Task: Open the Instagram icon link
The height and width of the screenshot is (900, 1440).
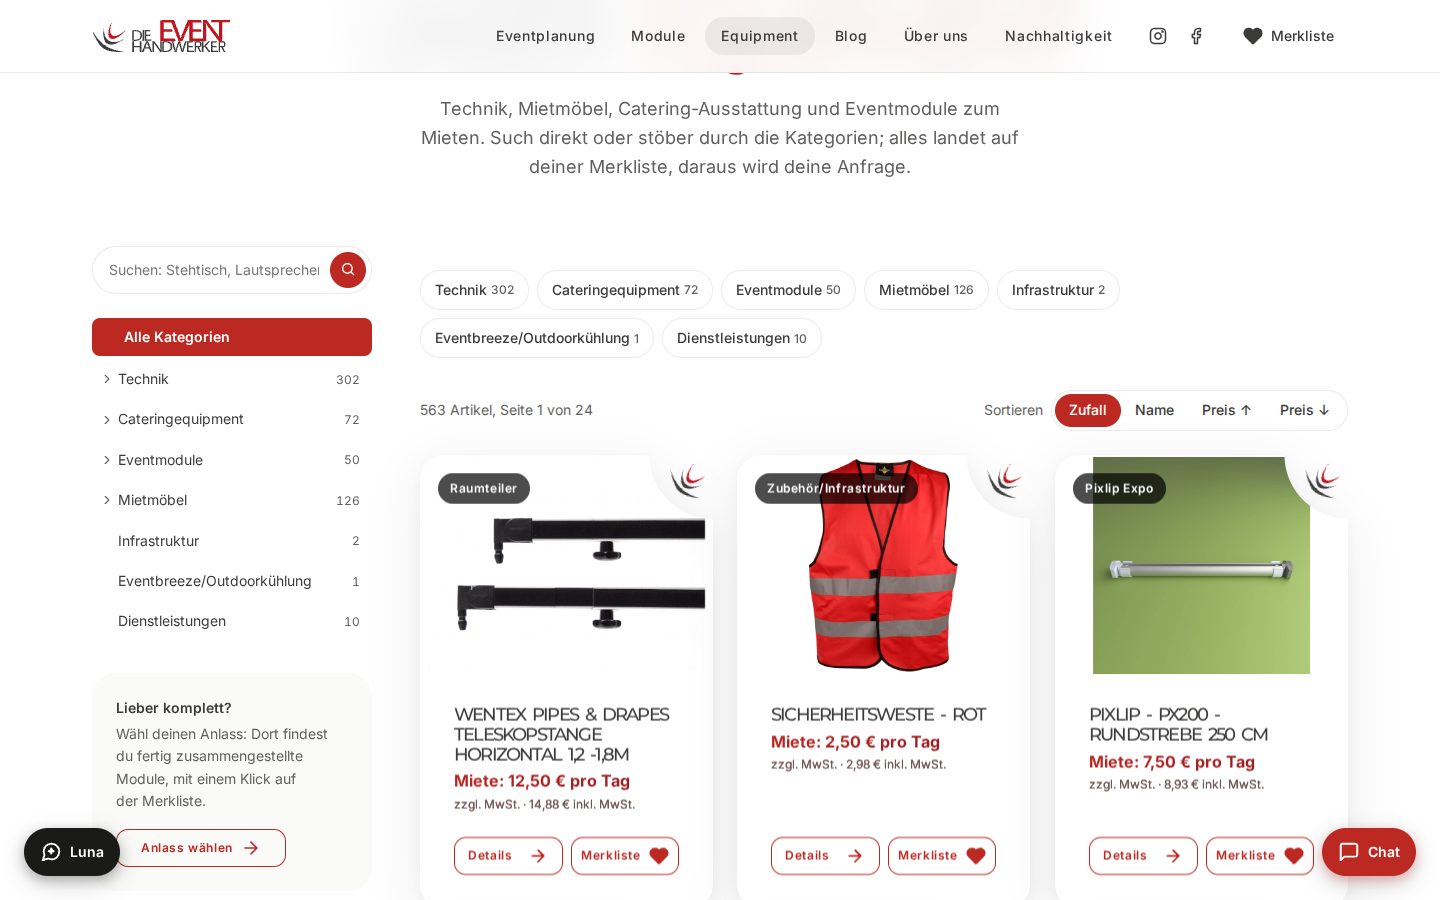Action: (1158, 36)
